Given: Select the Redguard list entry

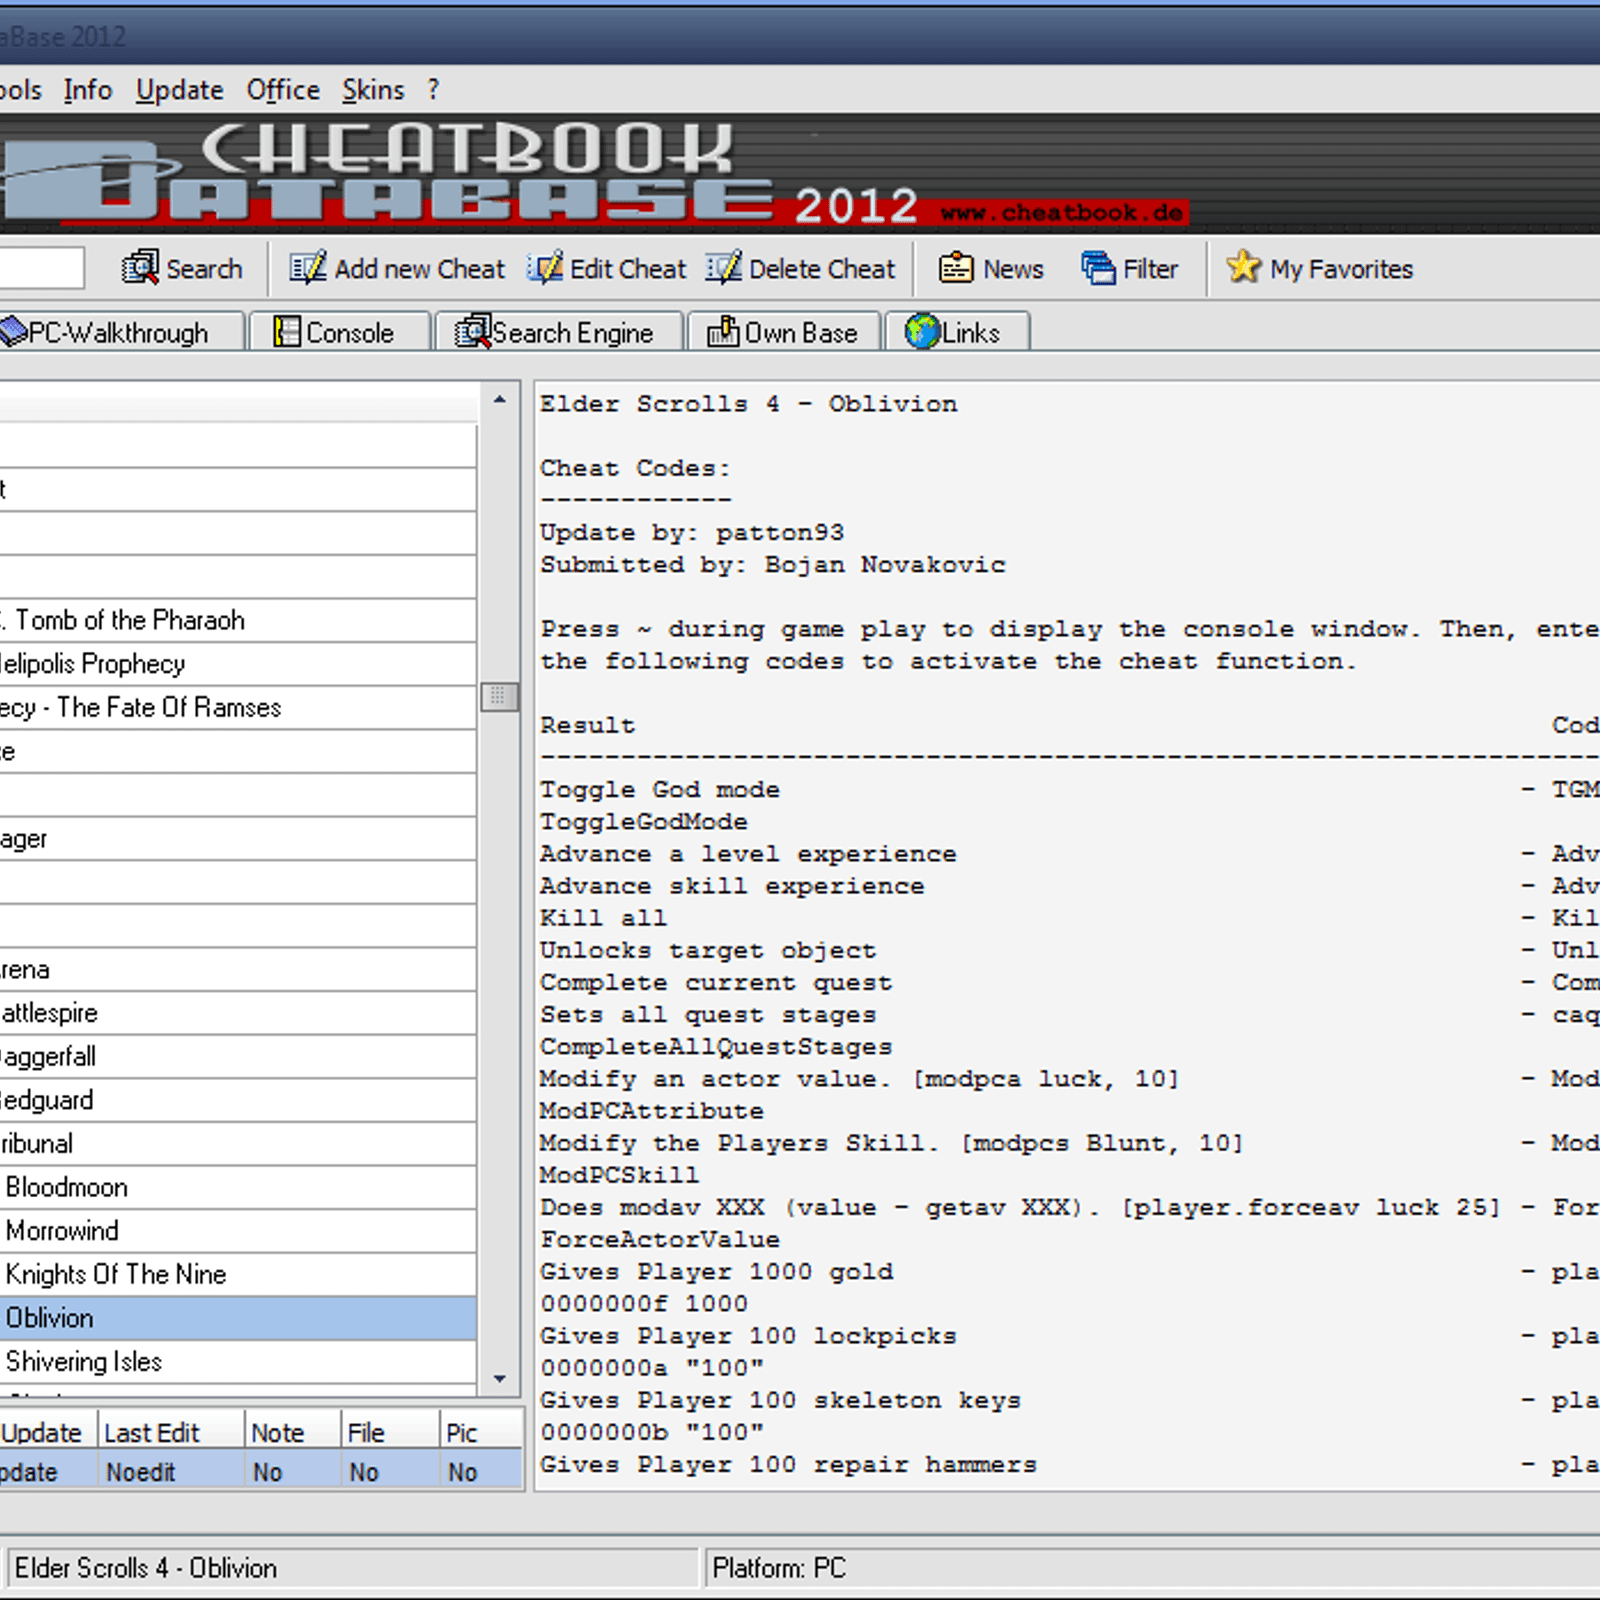Looking at the screenshot, I should pyautogui.click(x=237, y=1100).
